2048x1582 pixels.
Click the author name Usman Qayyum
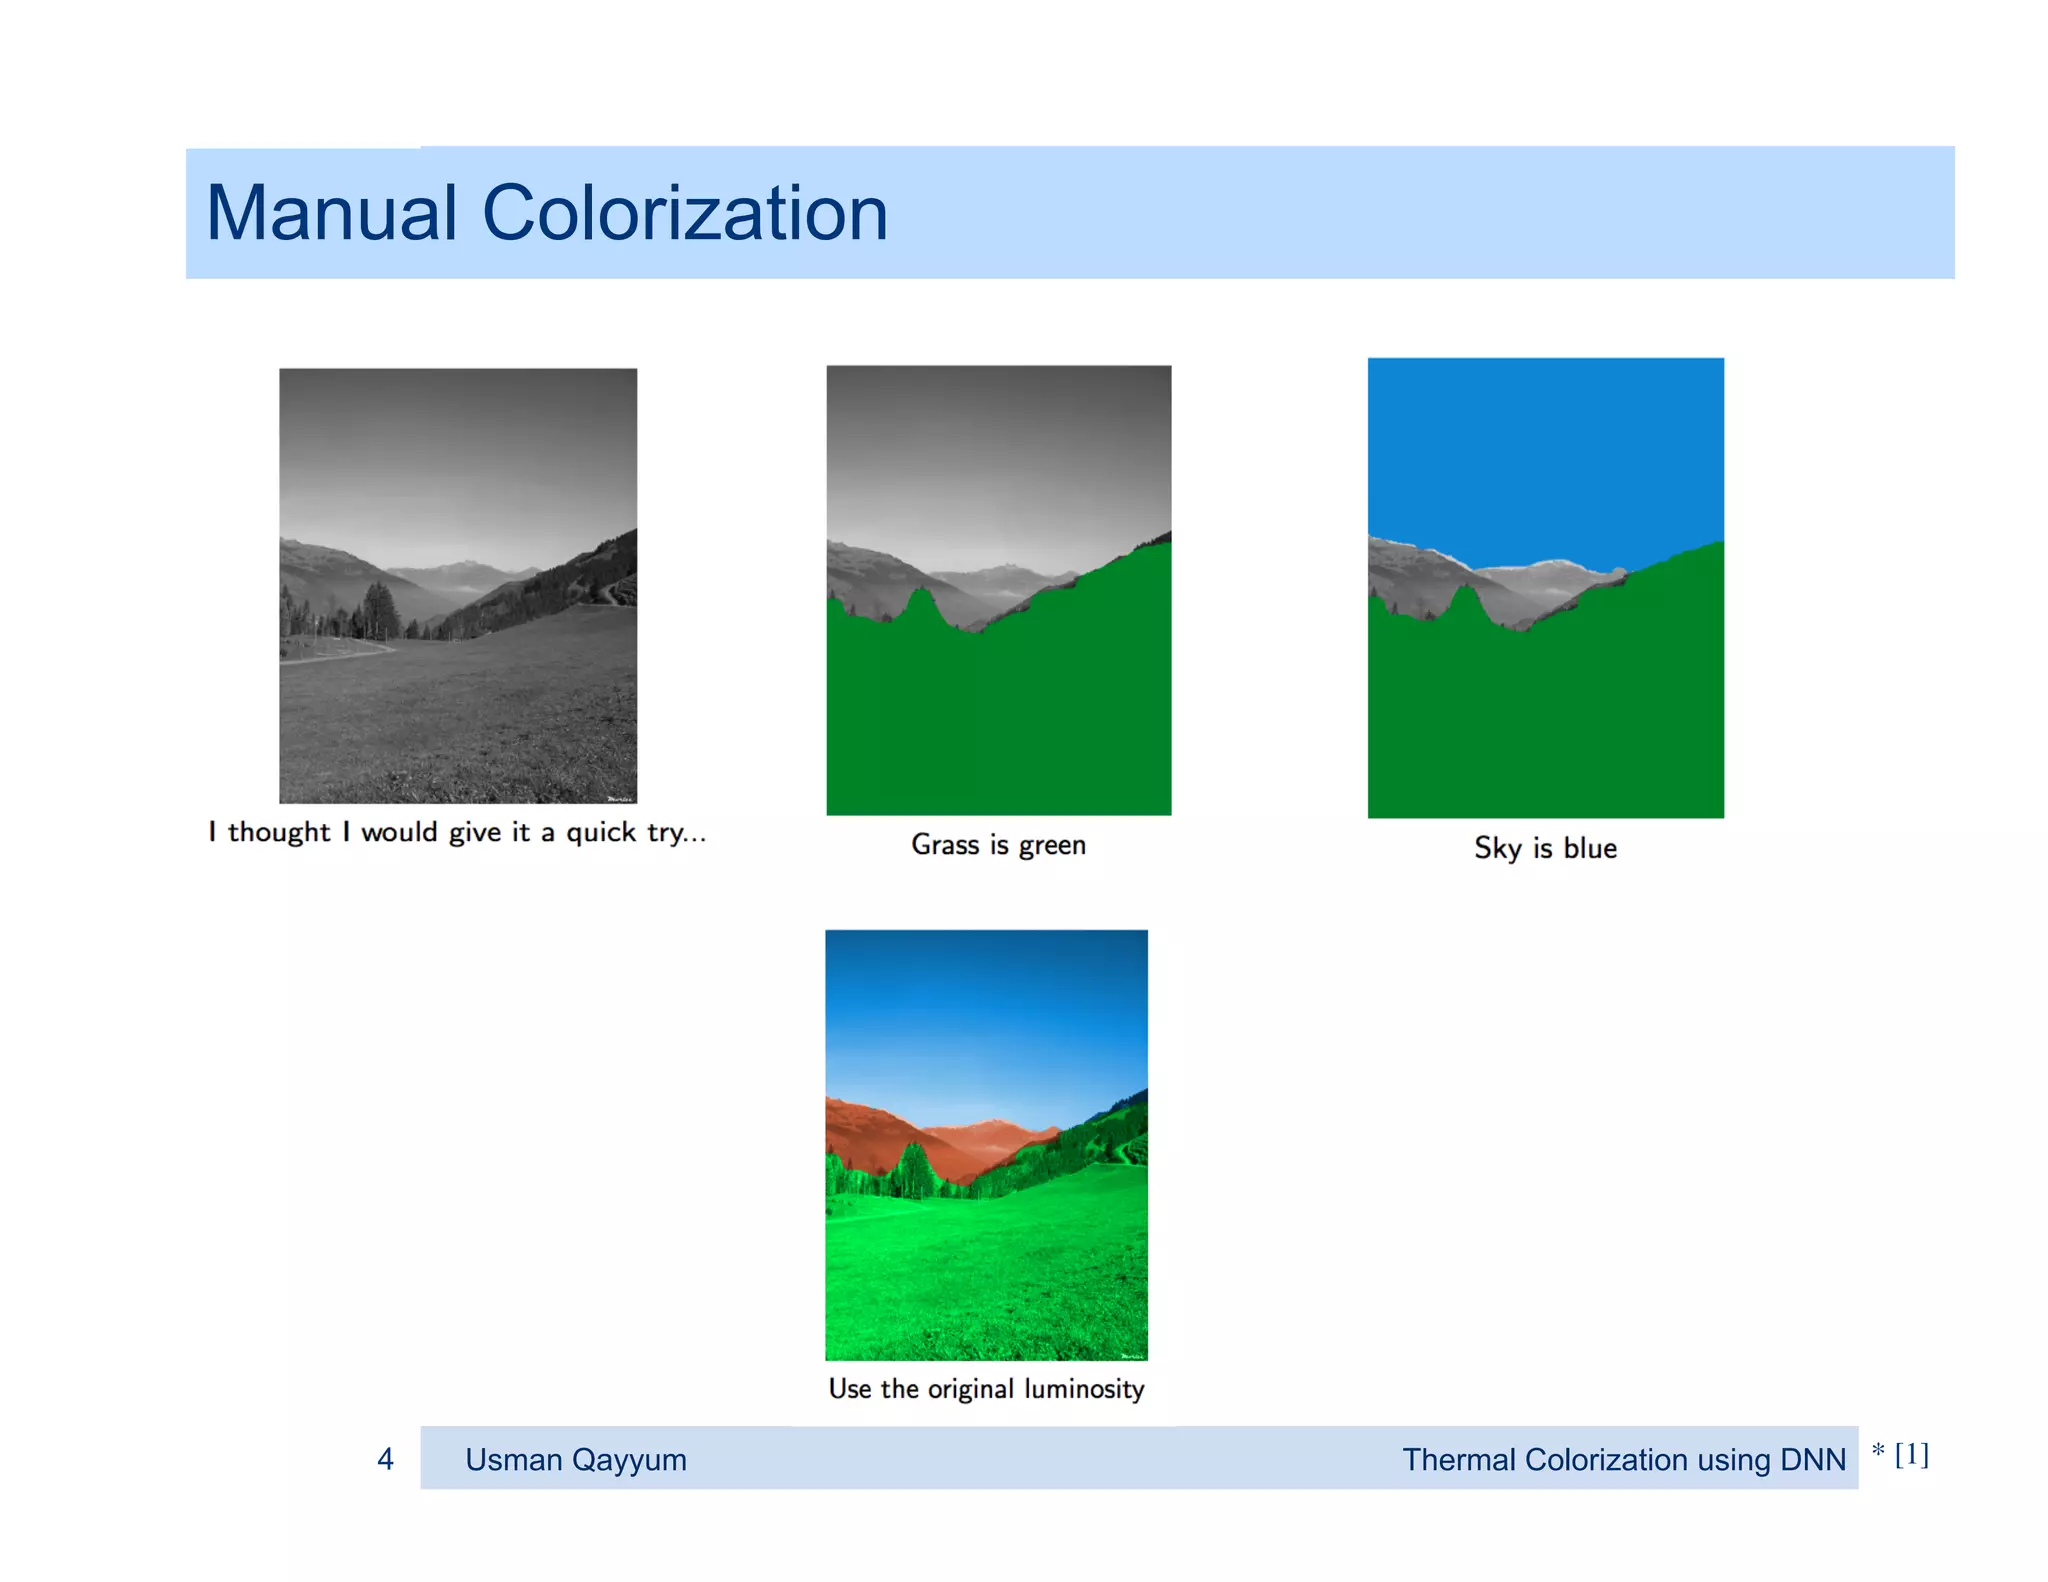[576, 1459]
